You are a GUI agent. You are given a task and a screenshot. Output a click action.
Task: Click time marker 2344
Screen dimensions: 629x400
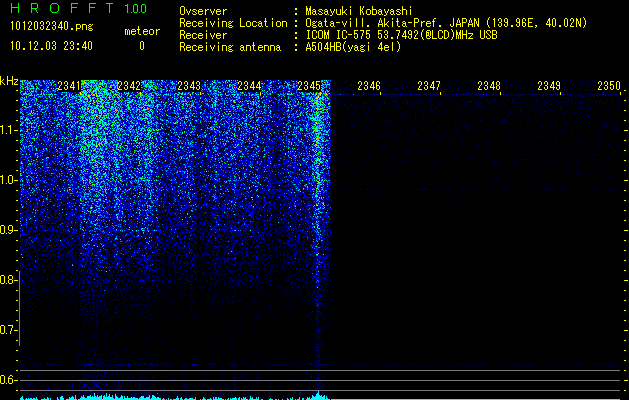pyautogui.click(x=249, y=86)
